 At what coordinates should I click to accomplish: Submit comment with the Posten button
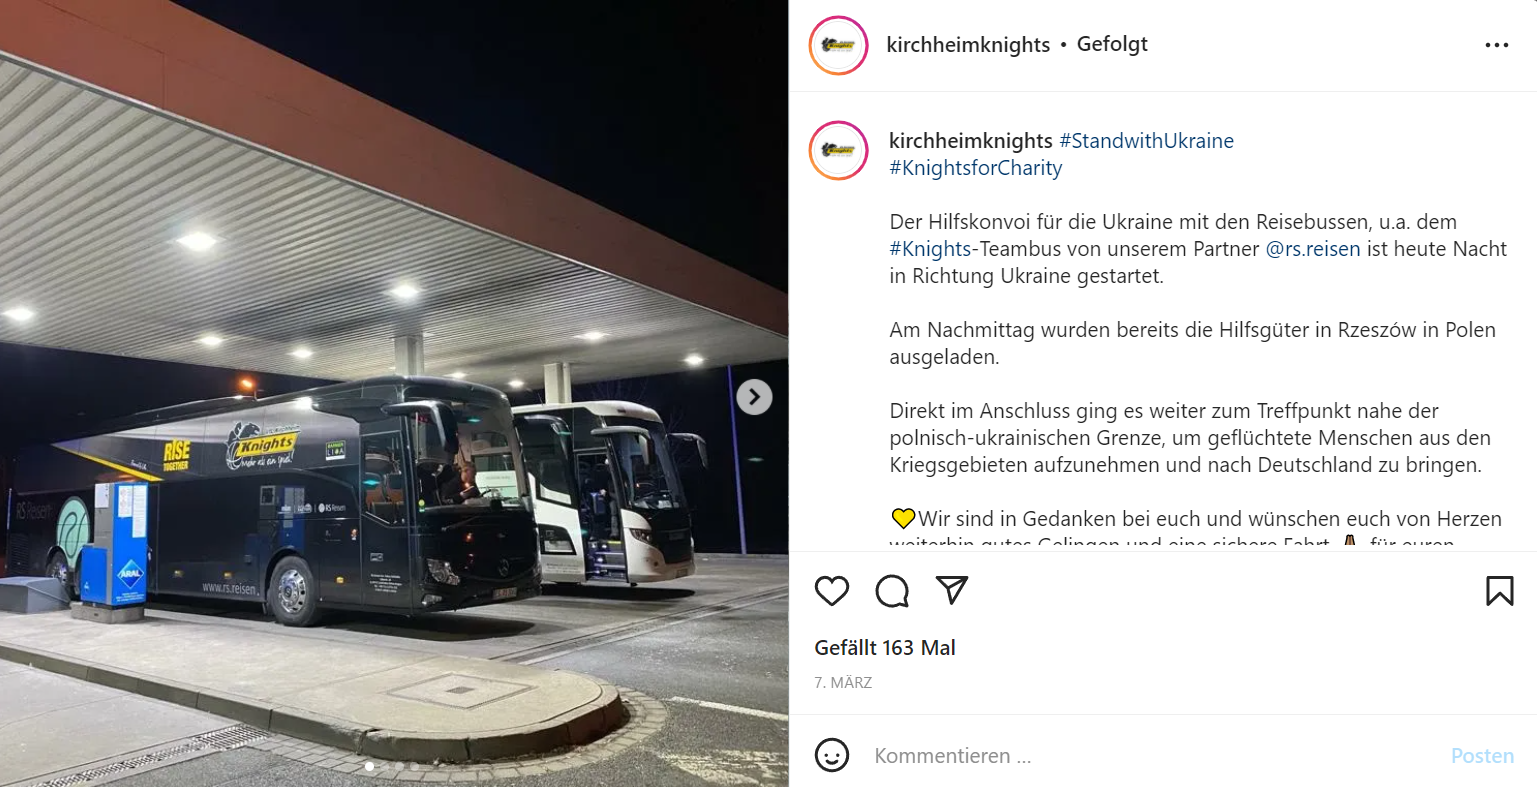1482,756
